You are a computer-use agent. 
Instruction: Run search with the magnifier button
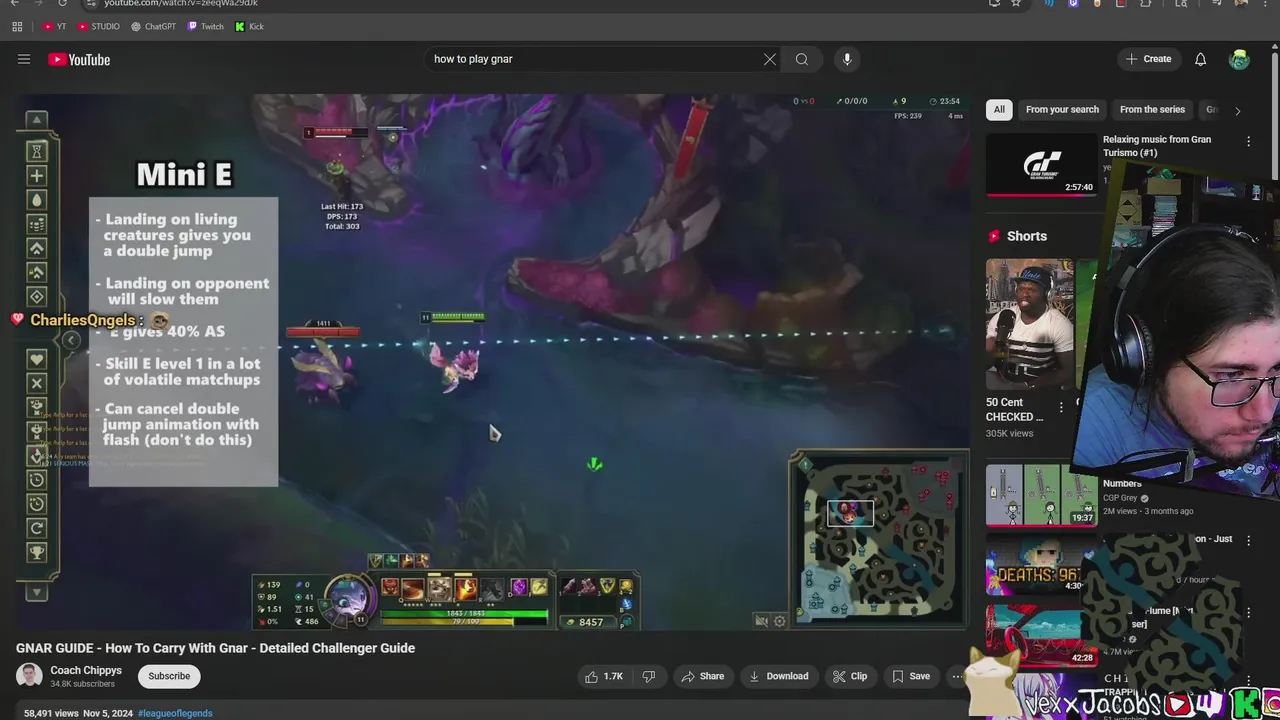coord(802,59)
